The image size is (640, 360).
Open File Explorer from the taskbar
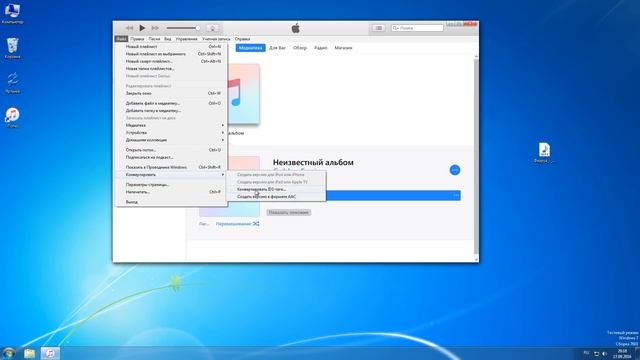(x=29, y=353)
